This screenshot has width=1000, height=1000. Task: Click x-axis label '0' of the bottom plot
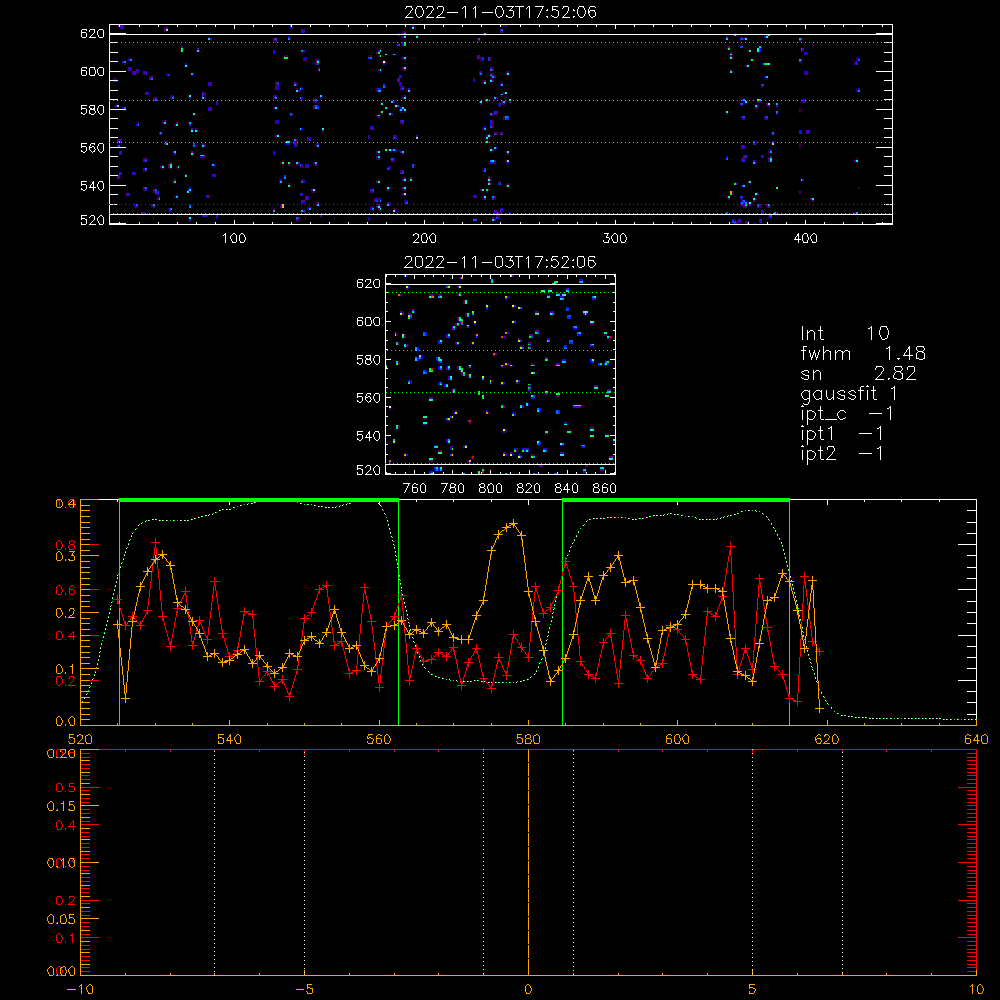click(x=528, y=989)
